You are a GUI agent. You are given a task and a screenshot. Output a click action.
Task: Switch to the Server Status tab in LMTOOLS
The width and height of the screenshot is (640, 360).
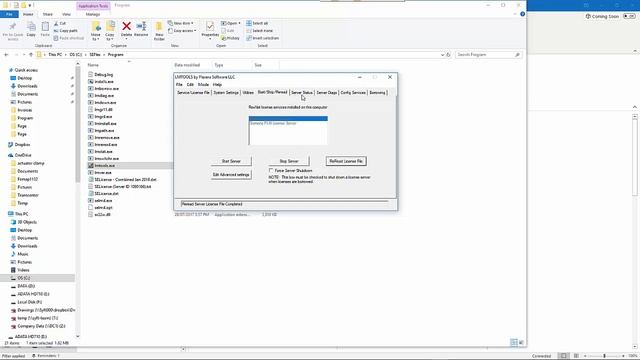302,93
